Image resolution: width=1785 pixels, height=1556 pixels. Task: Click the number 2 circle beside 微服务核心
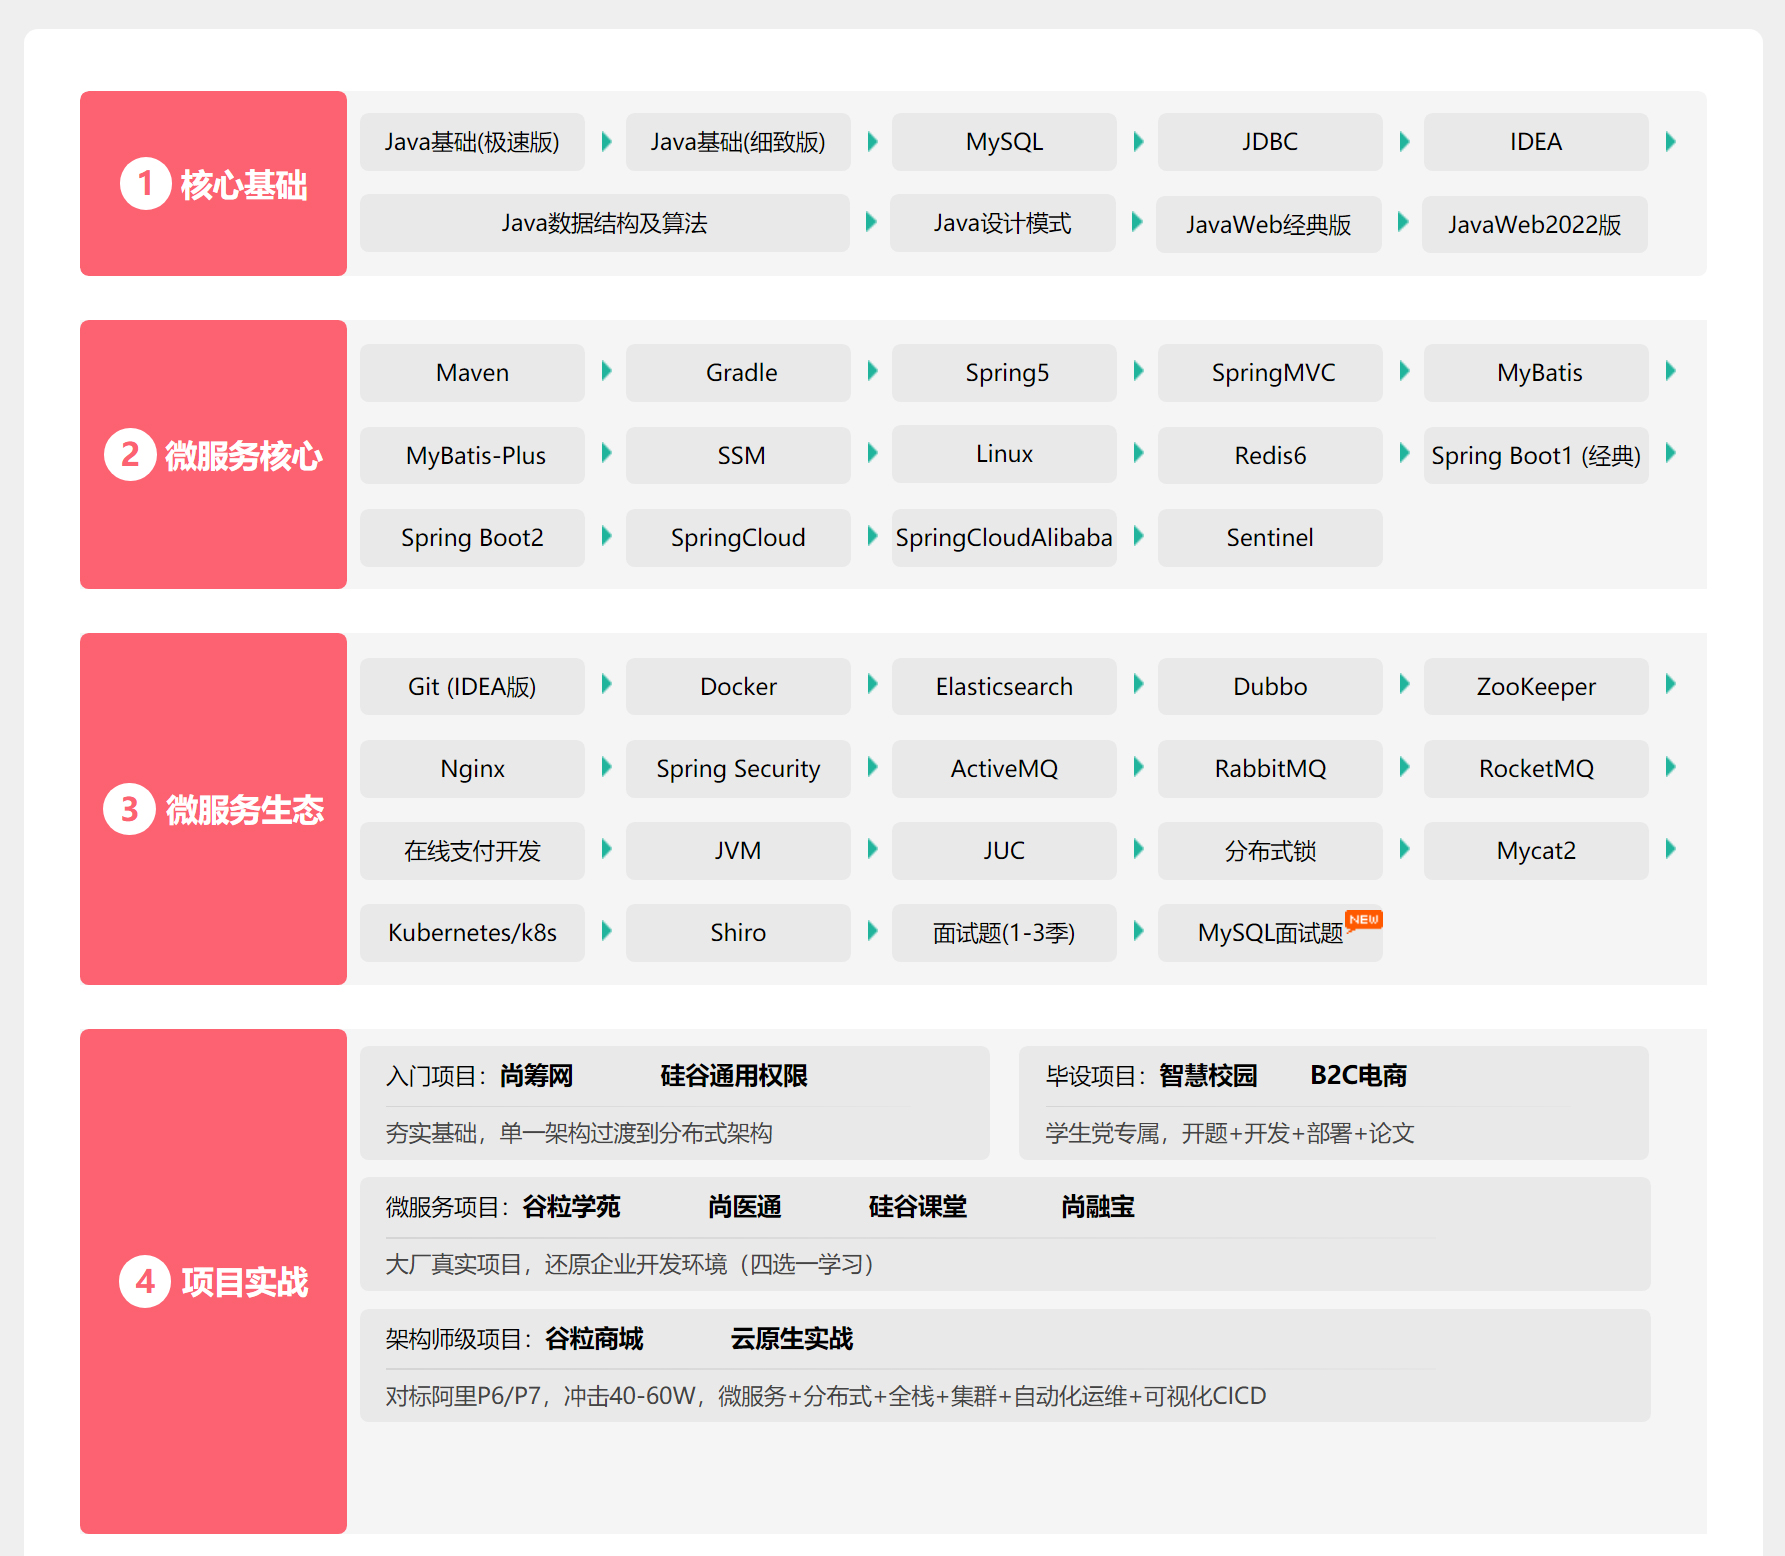tap(130, 455)
